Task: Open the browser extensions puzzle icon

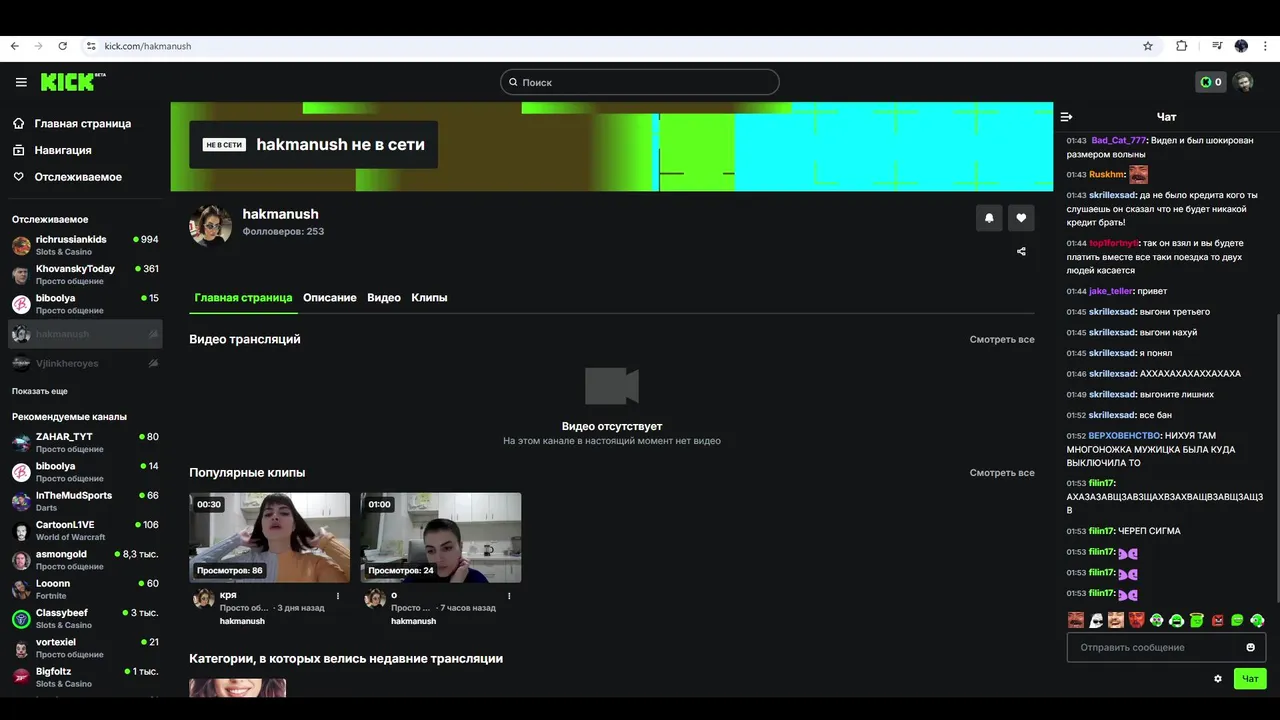Action: (1181, 46)
